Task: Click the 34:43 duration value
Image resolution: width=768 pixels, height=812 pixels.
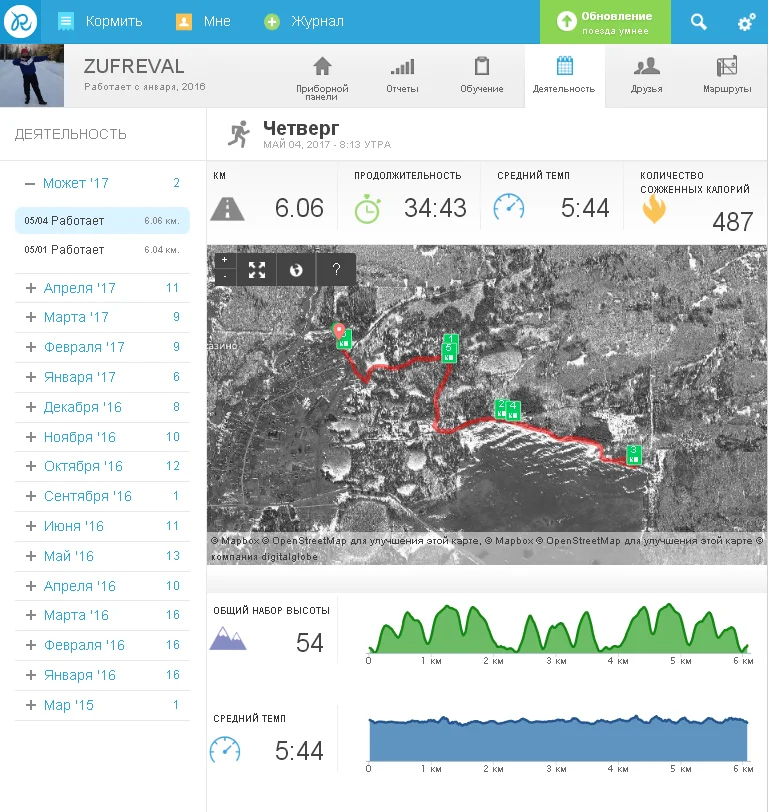Action: [436, 208]
